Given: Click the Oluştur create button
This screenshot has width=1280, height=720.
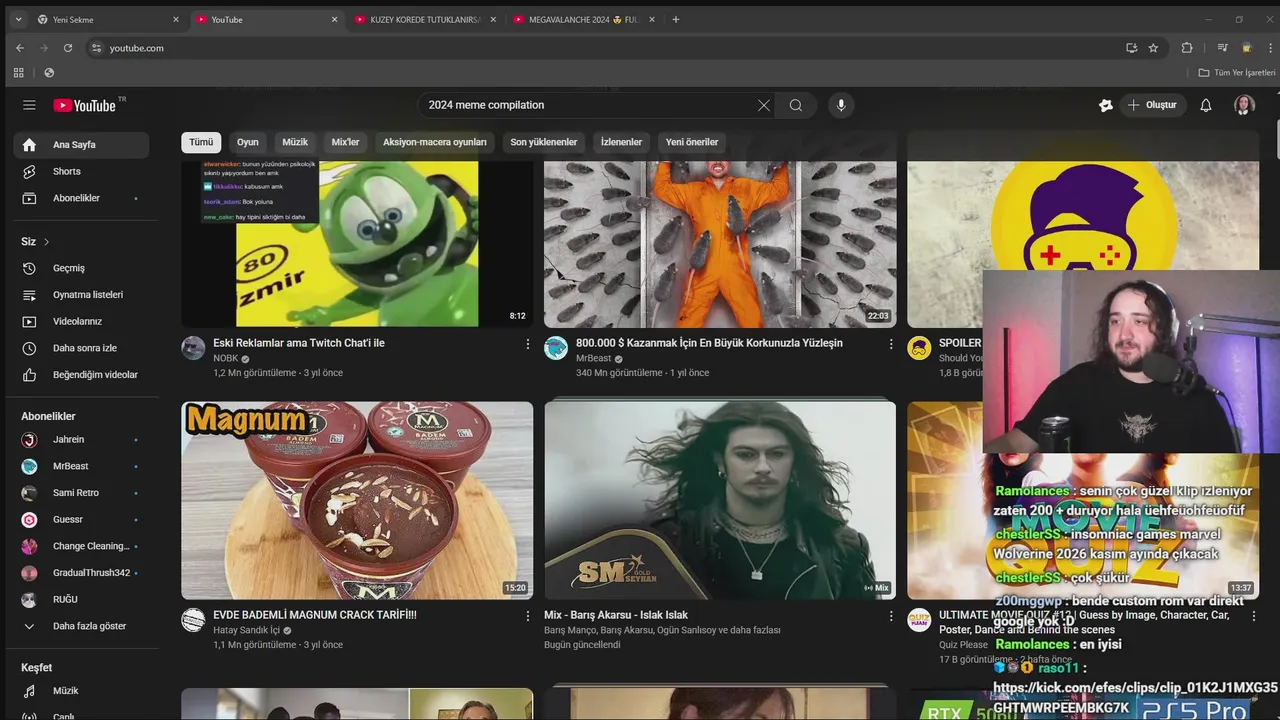Looking at the screenshot, I should [1152, 105].
